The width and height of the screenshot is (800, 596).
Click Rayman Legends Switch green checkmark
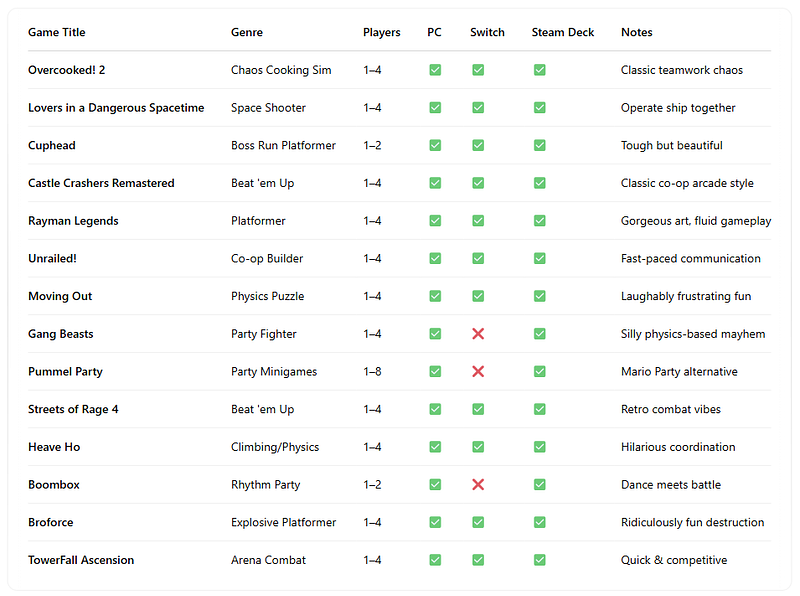click(x=478, y=221)
